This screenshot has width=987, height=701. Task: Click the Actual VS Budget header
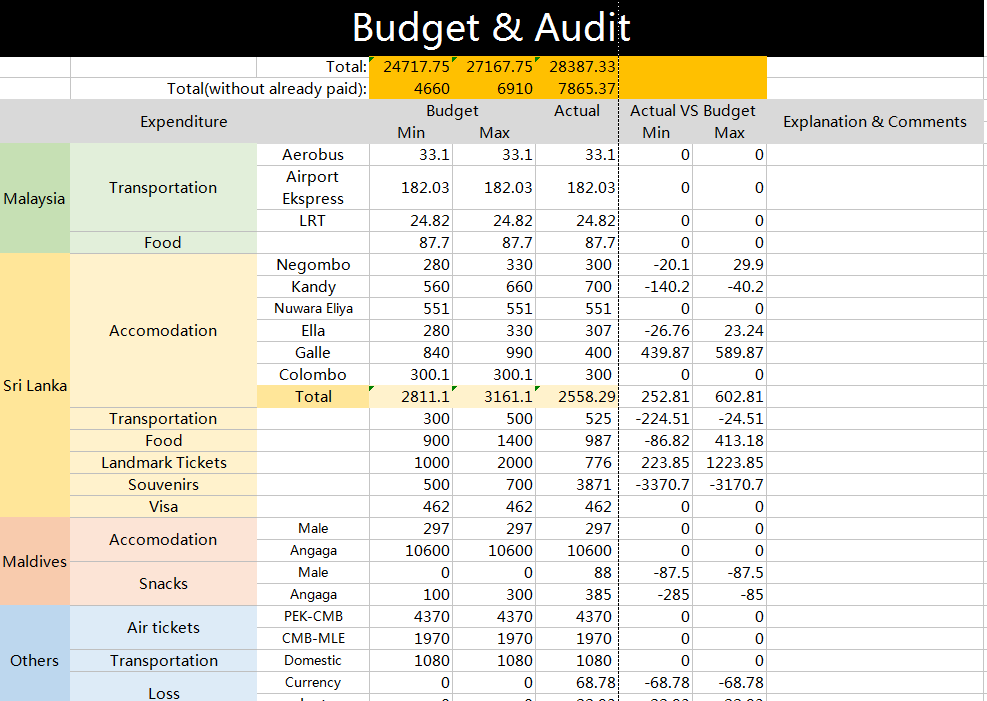tap(692, 111)
